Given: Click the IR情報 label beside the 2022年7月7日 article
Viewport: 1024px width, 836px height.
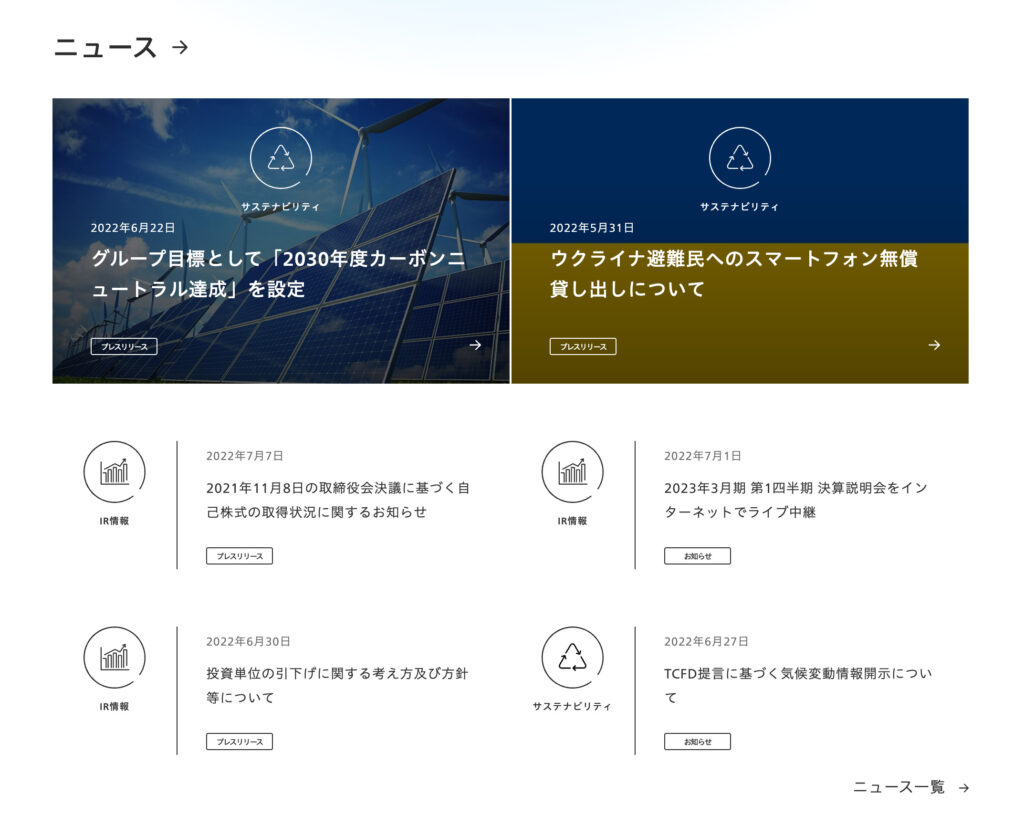Looking at the screenshot, I should point(114,521).
